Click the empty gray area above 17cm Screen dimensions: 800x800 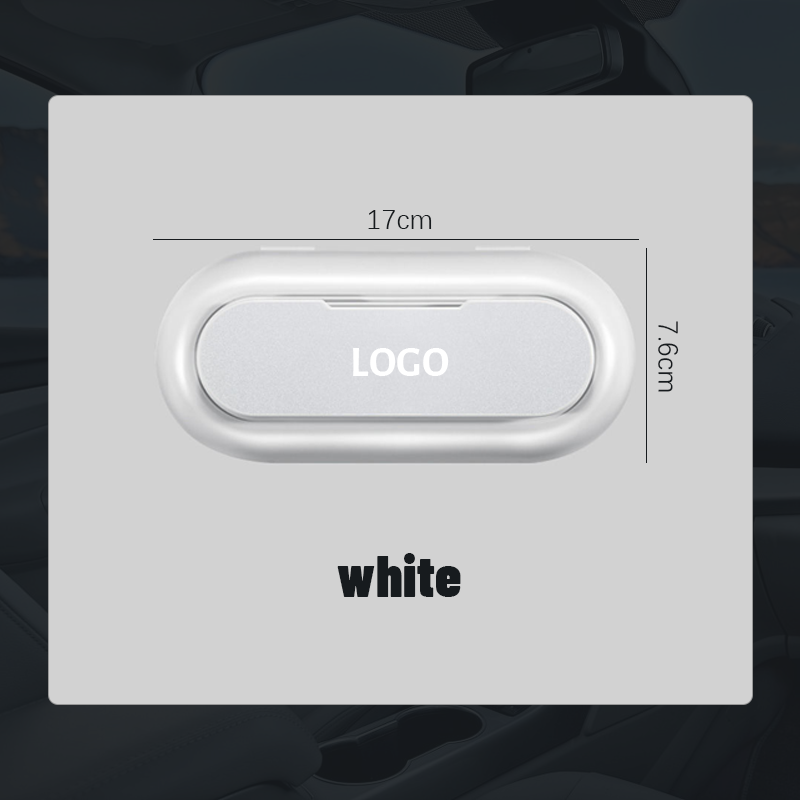pyautogui.click(x=400, y=153)
